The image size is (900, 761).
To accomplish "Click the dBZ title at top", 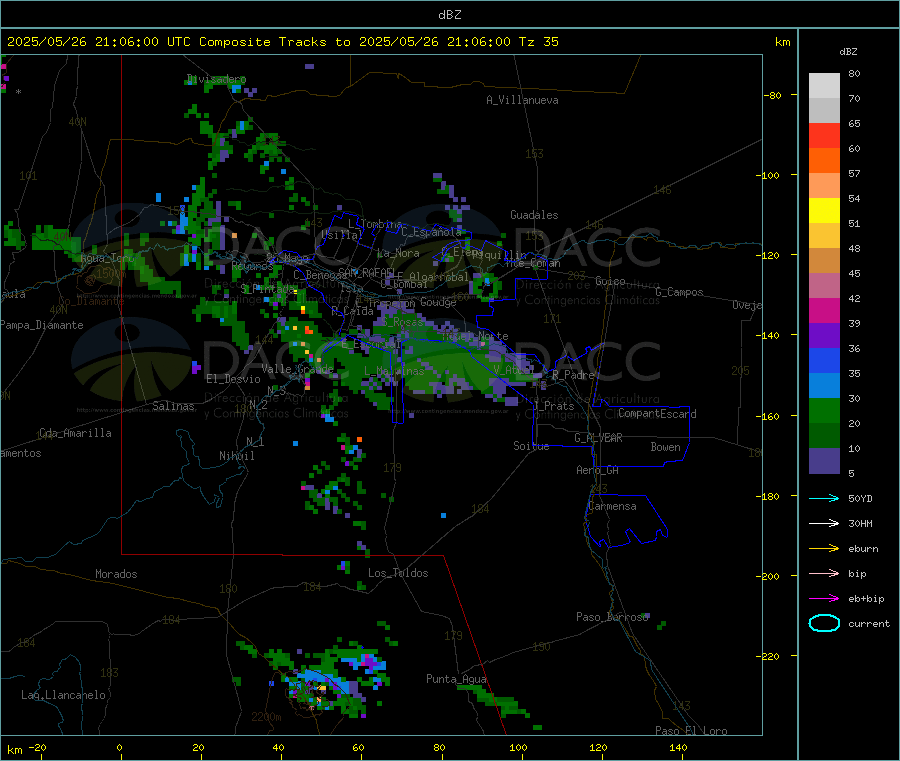I will click(449, 15).
